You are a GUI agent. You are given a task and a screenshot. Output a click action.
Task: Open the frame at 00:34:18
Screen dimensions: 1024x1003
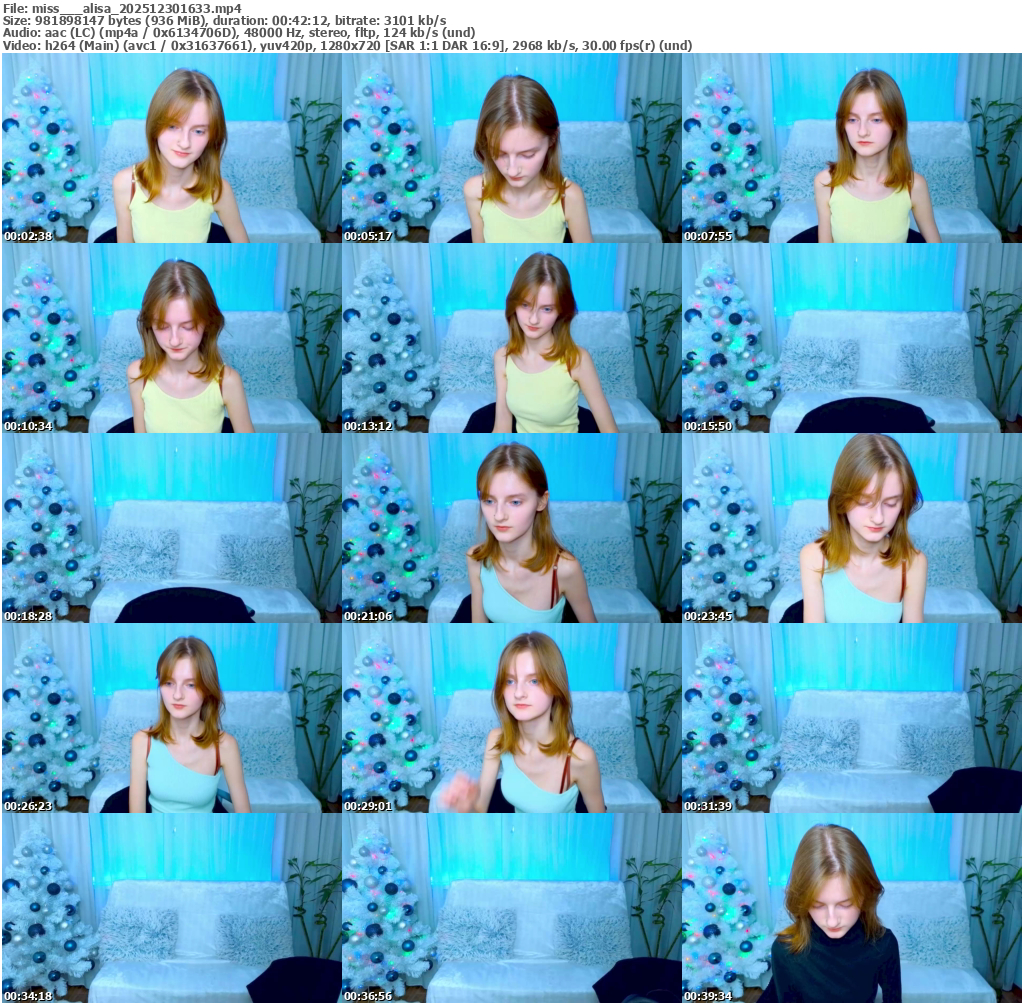[171, 908]
